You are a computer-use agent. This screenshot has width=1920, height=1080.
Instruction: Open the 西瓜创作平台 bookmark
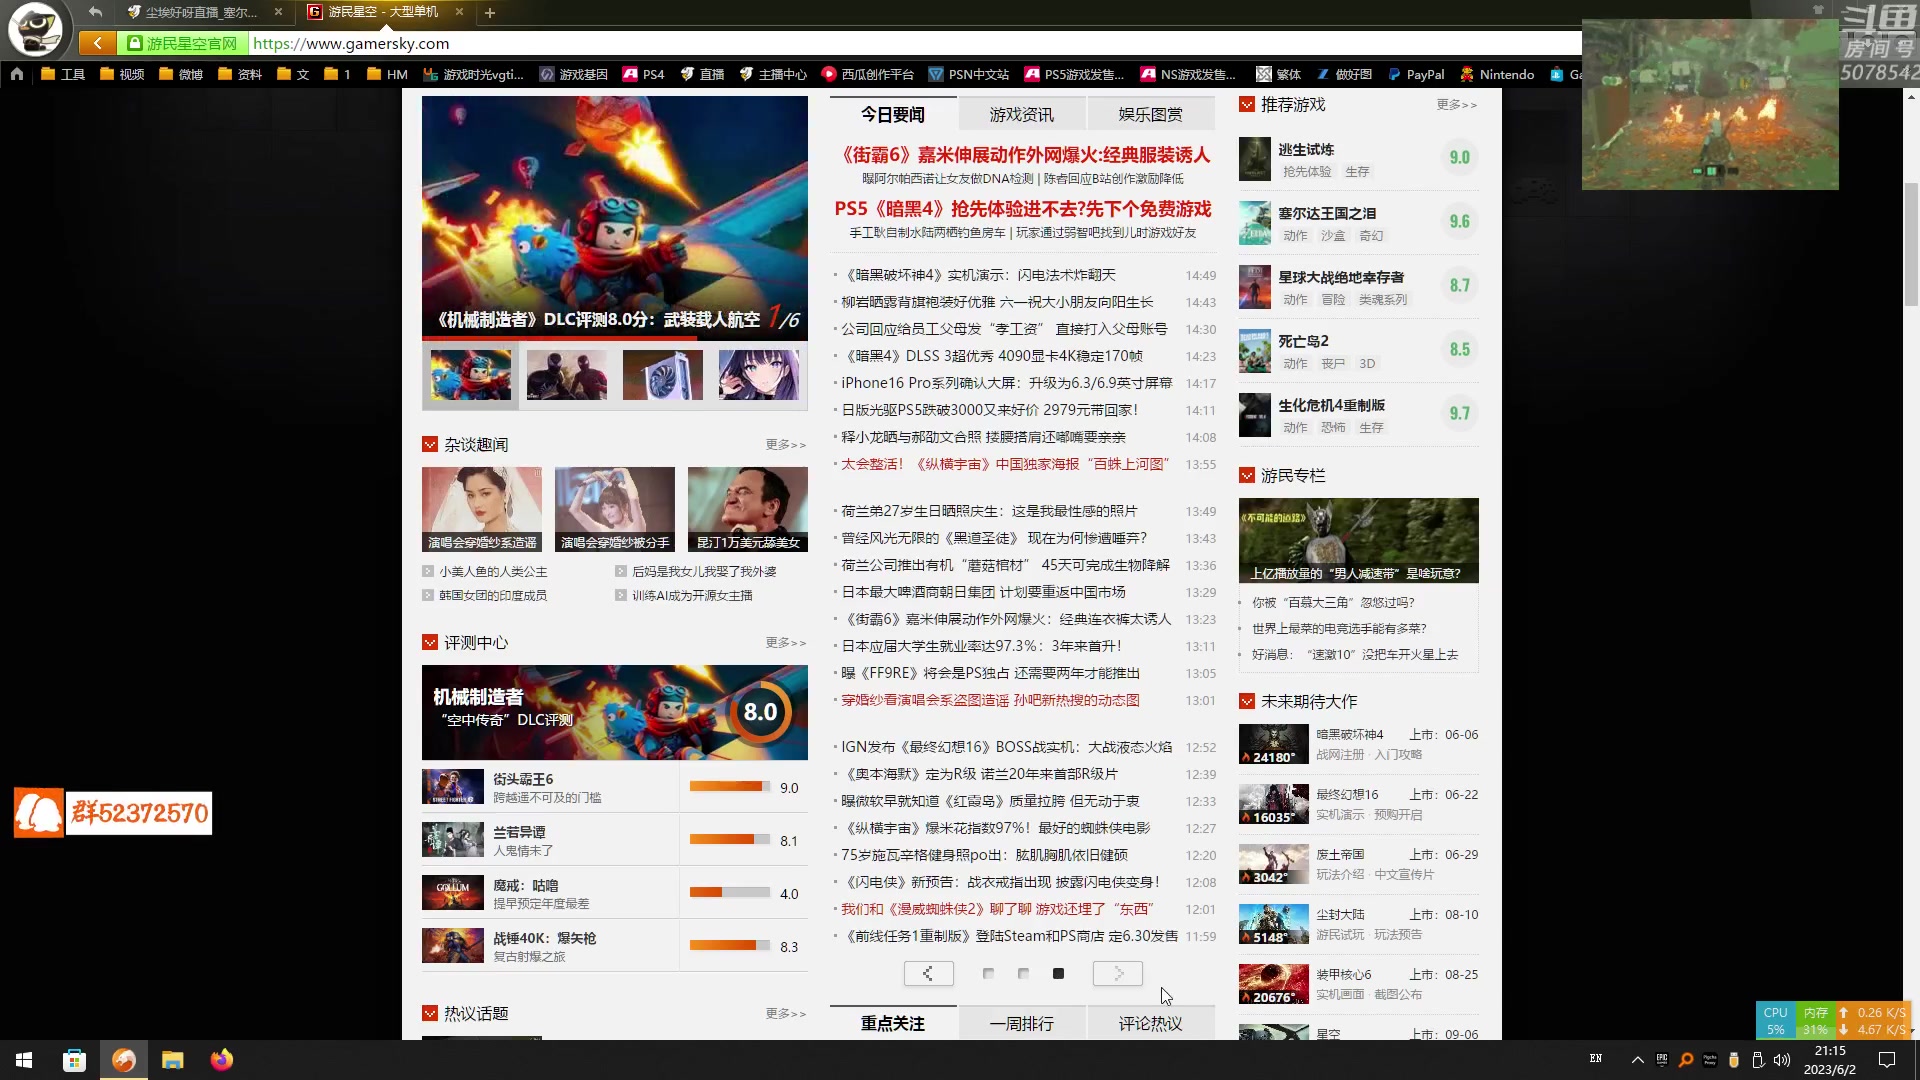[868, 74]
